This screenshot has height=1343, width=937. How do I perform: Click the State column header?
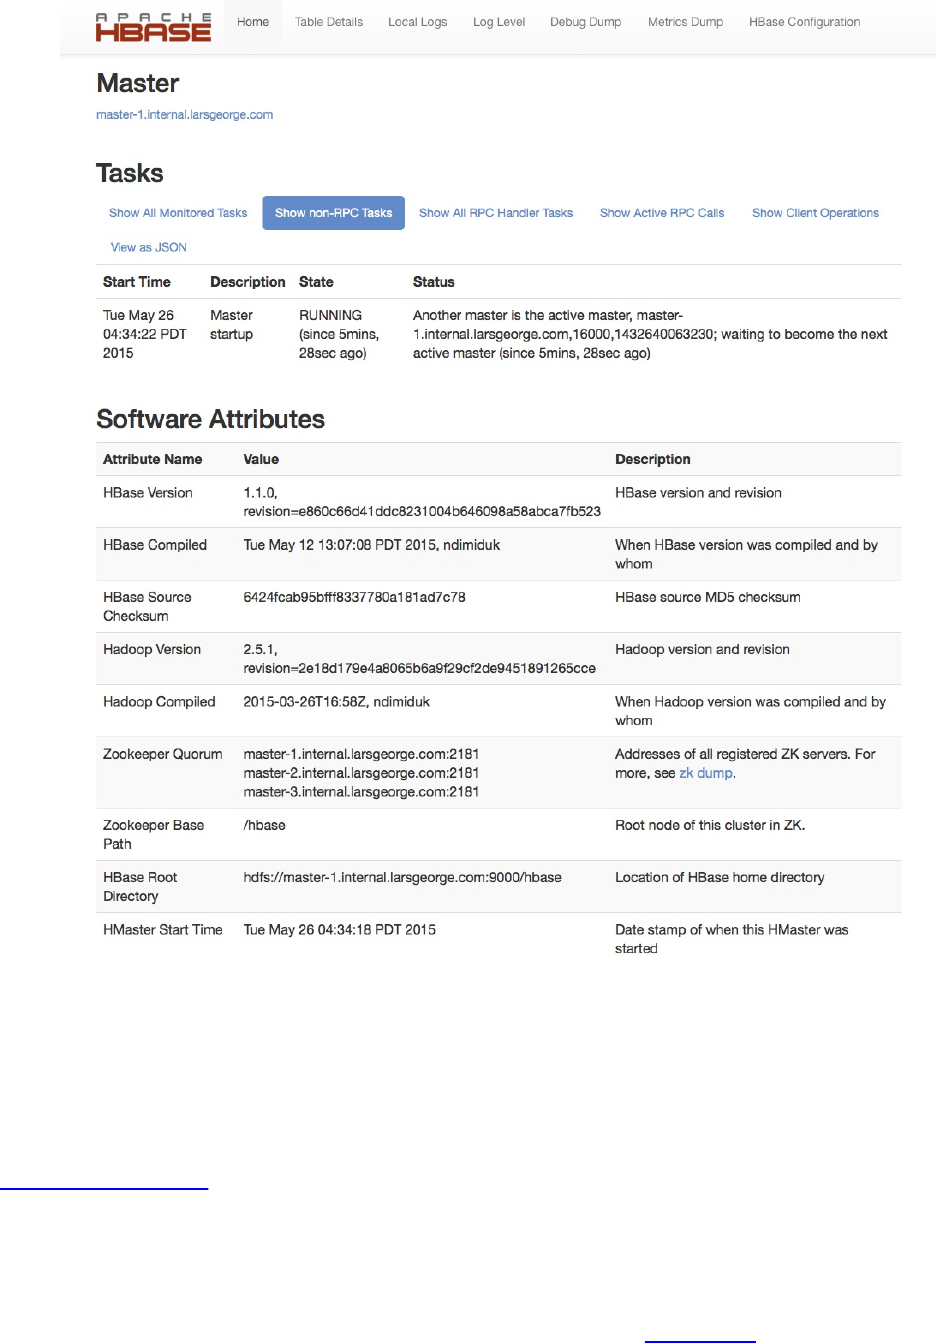[316, 282]
